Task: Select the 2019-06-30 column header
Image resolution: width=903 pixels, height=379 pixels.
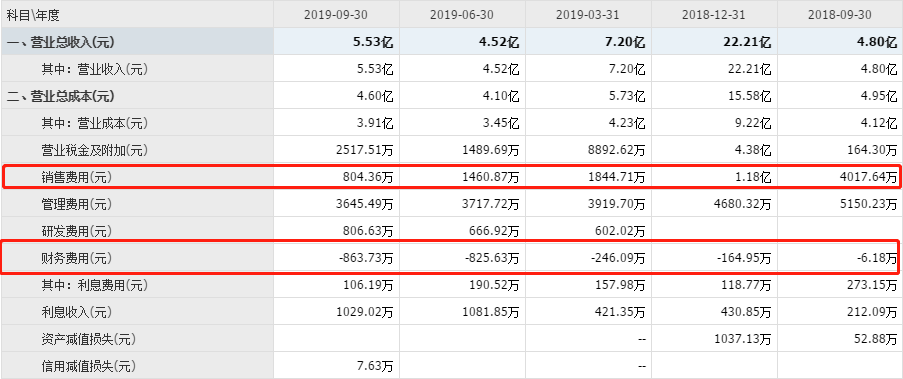Action: click(462, 14)
